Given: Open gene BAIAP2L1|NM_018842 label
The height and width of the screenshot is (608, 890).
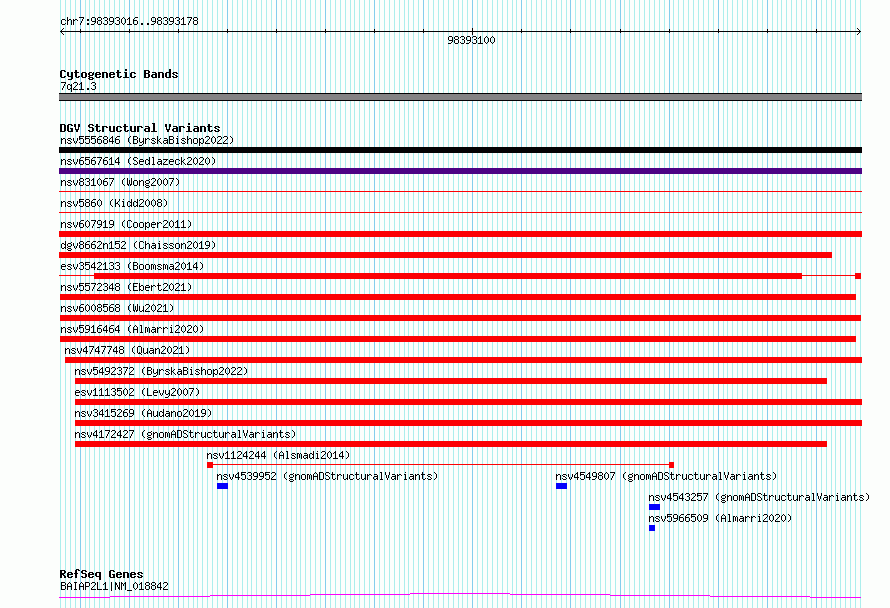Looking at the screenshot, I should point(114,586).
